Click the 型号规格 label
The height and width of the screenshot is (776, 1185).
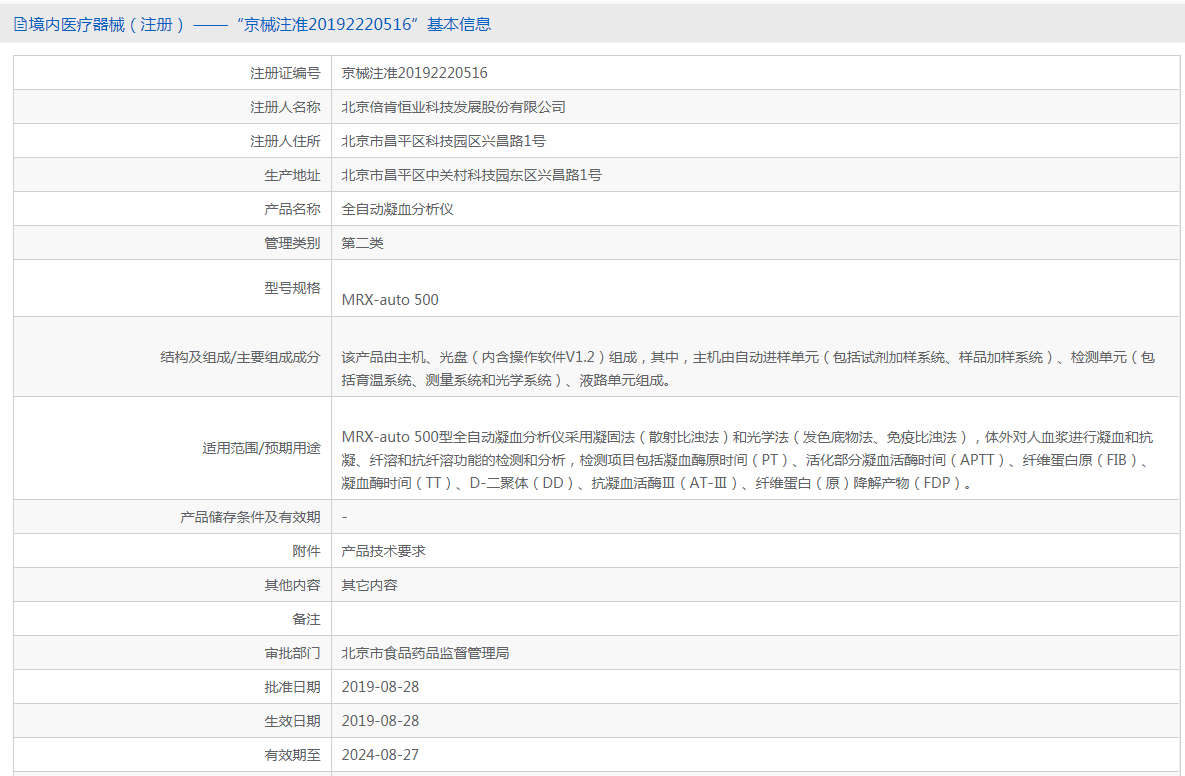pyautogui.click(x=292, y=288)
